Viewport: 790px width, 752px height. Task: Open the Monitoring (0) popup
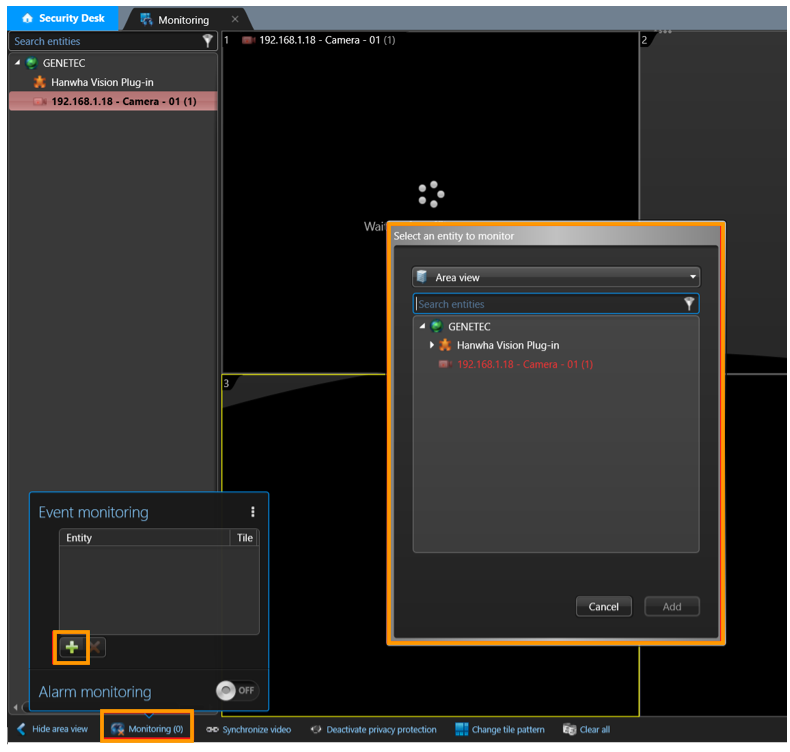click(x=147, y=729)
